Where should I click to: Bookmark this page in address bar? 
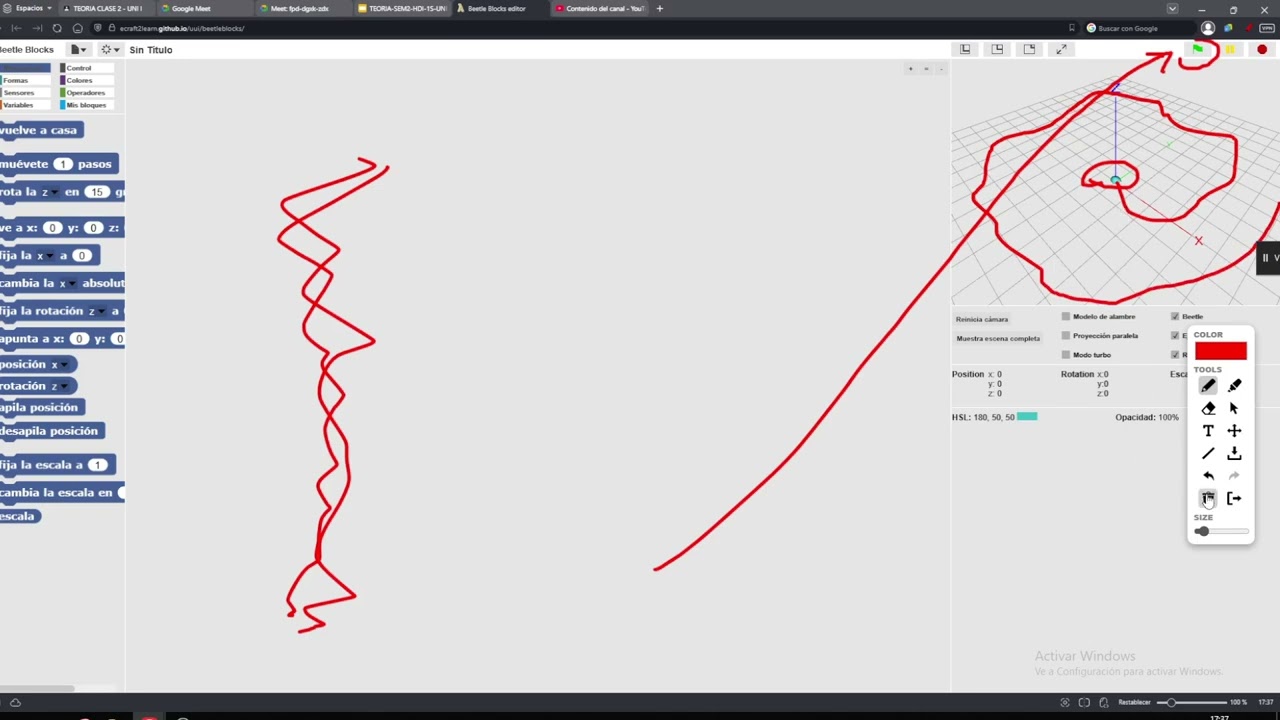point(1072,28)
